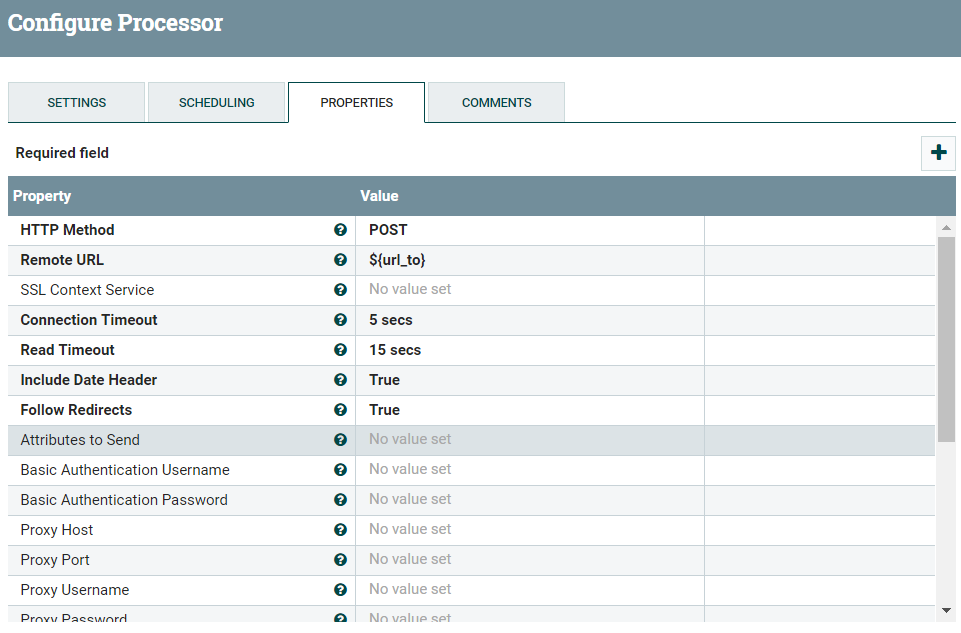Click help icon for Proxy Host
This screenshot has width=961, height=633.
click(x=340, y=530)
